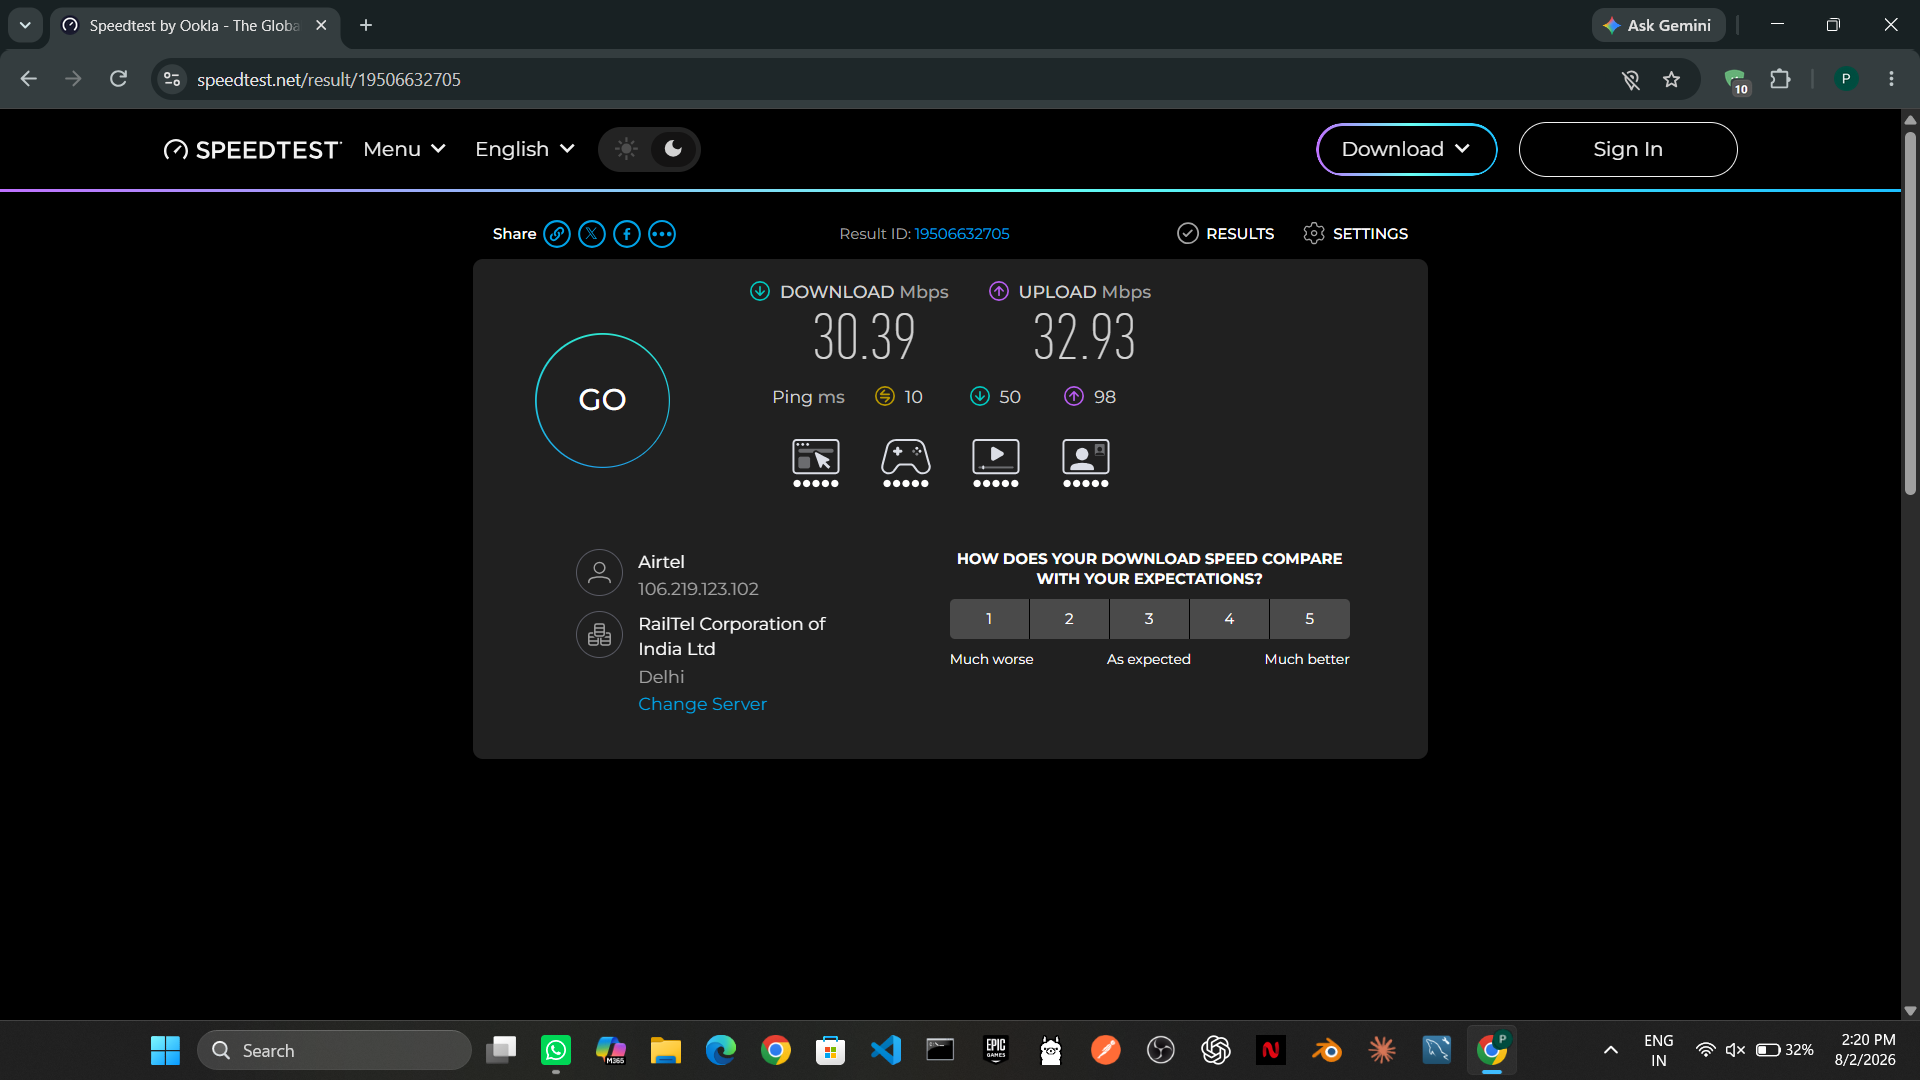Open a new browser tab
The image size is (1920, 1080).
(x=366, y=26)
